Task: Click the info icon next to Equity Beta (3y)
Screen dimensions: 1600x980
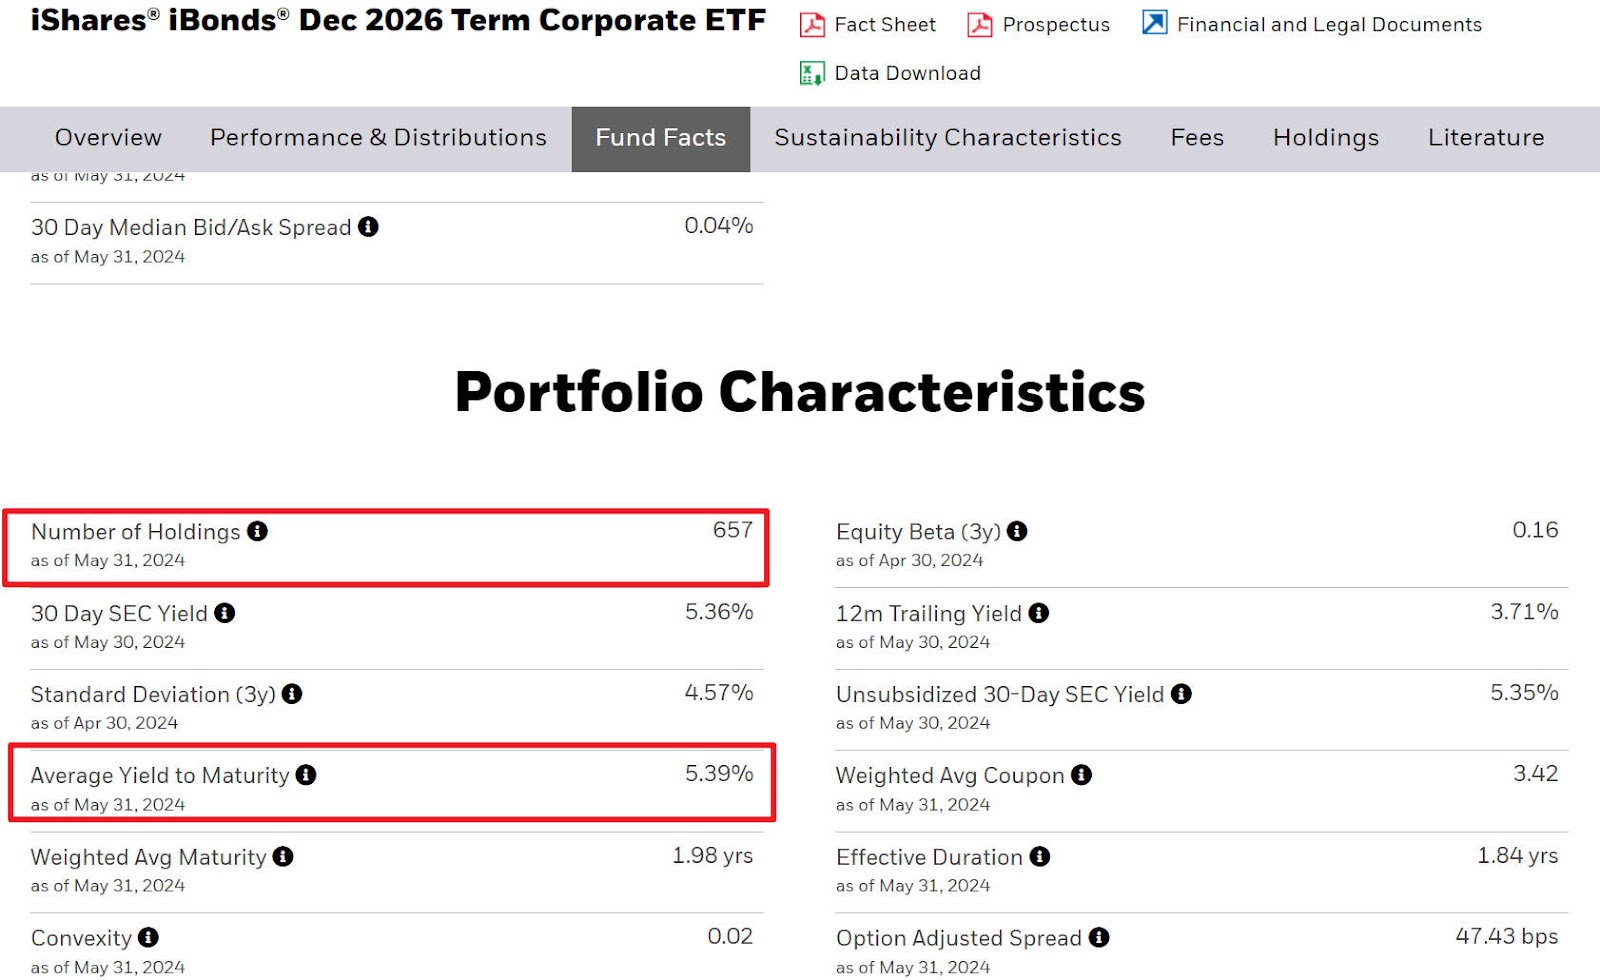Action: [1017, 531]
